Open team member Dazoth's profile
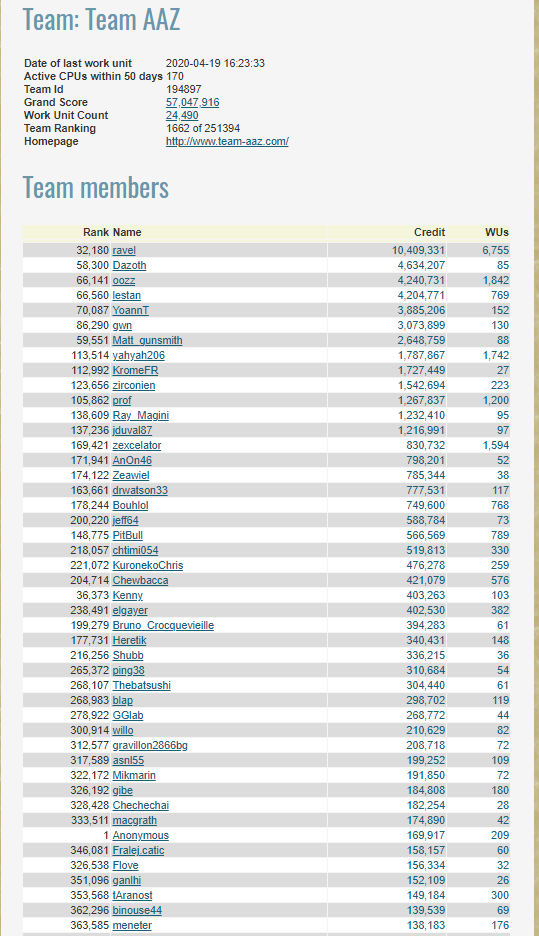The width and height of the screenshot is (539, 936). pyautogui.click(x=130, y=265)
